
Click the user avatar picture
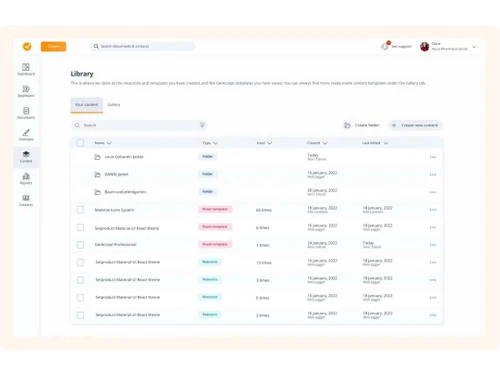(425, 46)
